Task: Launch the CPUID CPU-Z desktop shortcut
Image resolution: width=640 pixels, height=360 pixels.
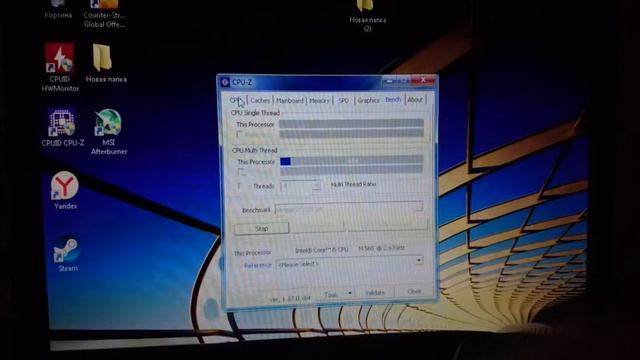Action: tap(63, 127)
